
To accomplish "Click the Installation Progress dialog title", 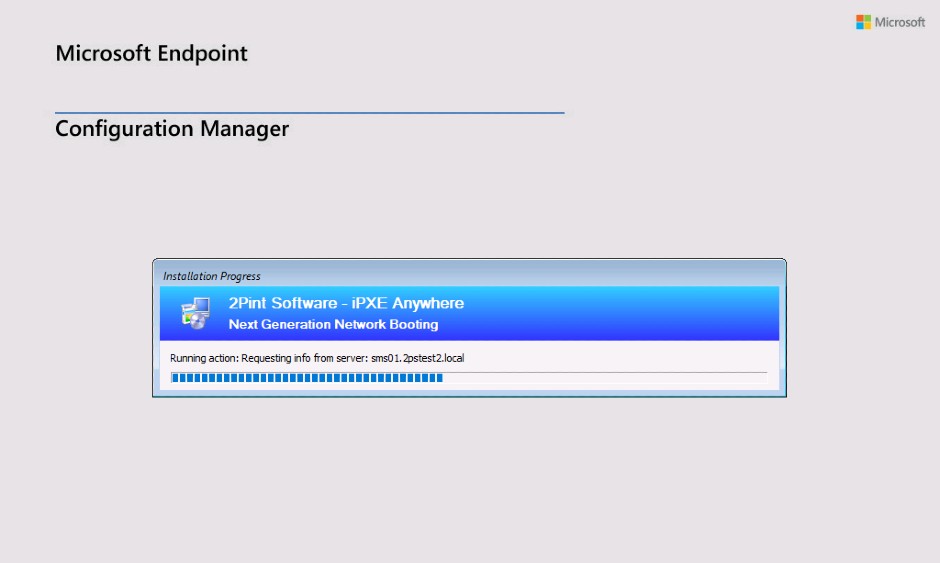I will click(212, 276).
